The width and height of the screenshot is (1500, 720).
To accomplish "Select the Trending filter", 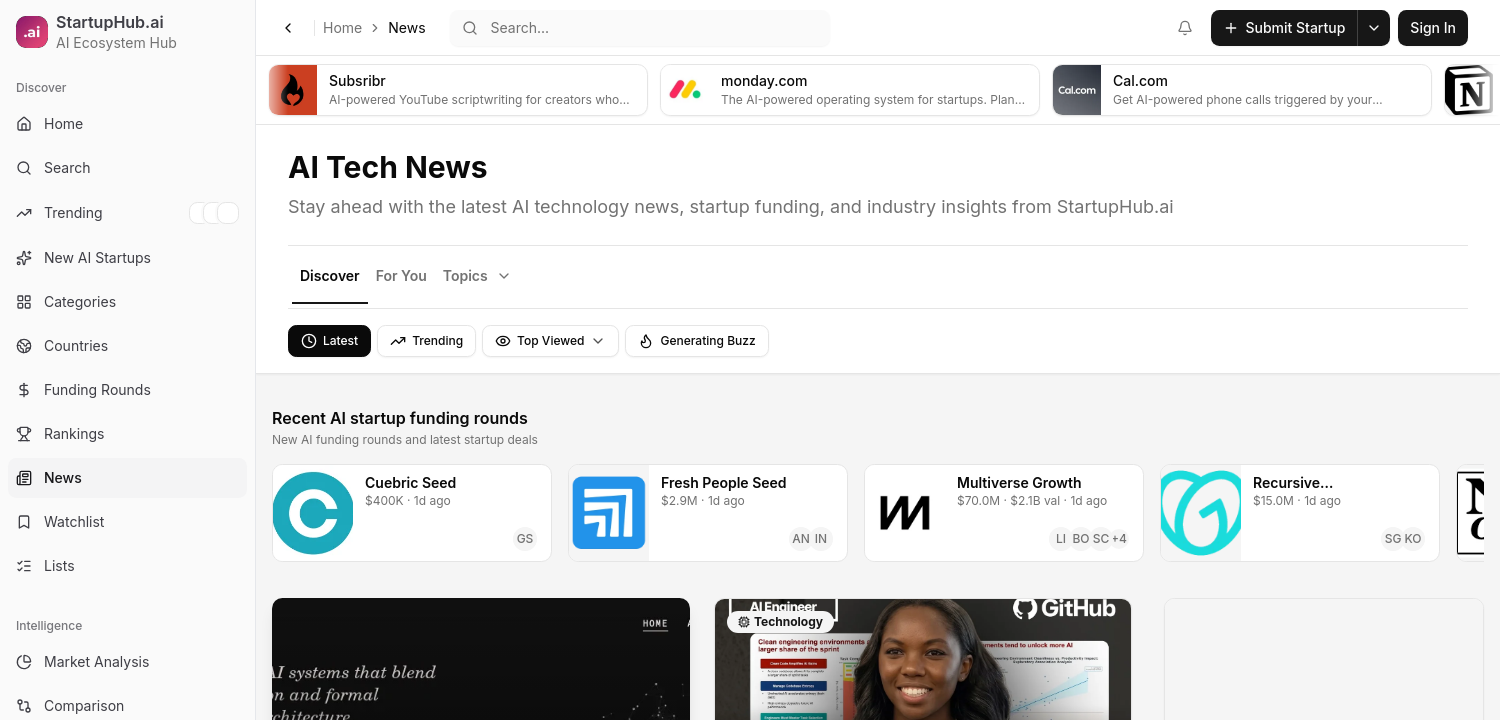I will coord(426,341).
